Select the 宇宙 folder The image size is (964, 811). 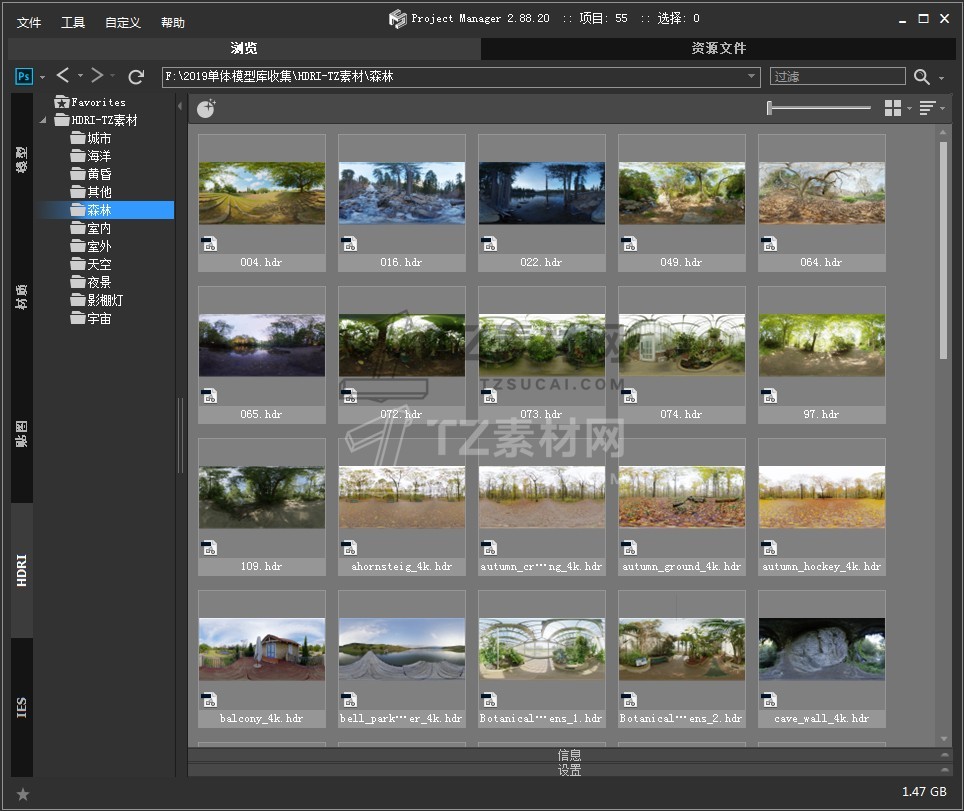click(91, 318)
